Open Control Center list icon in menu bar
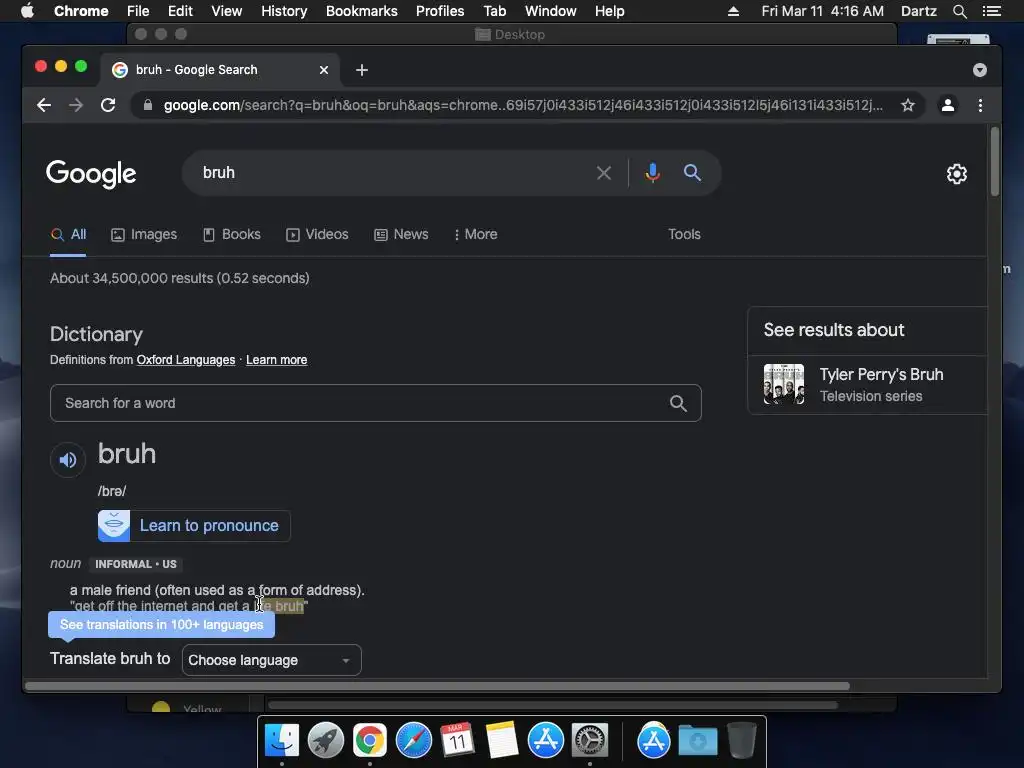The width and height of the screenshot is (1024, 768). pyautogui.click(x=992, y=11)
